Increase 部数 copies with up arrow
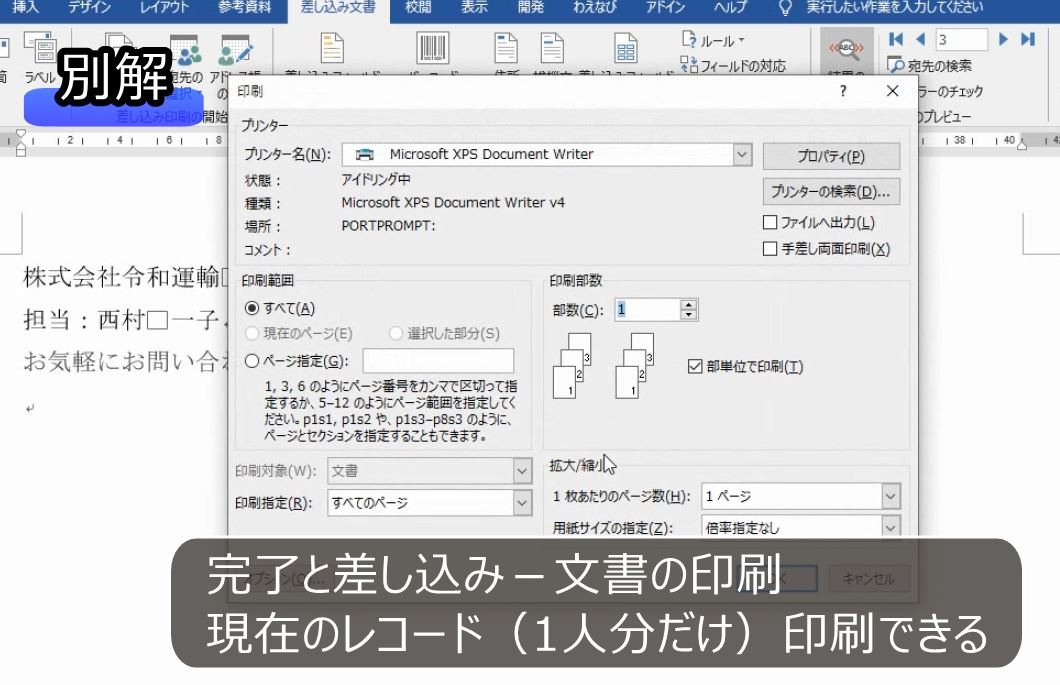This screenshot has height=685, width=1060. [688, 304]
